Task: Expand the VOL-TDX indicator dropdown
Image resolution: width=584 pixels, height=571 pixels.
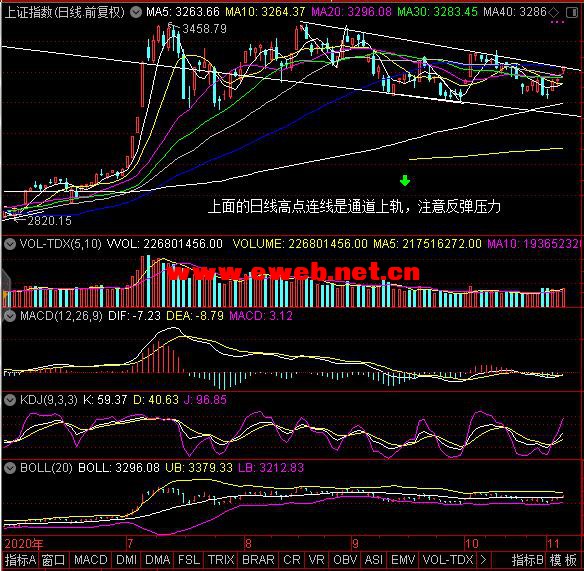Action: pos(10,244)
